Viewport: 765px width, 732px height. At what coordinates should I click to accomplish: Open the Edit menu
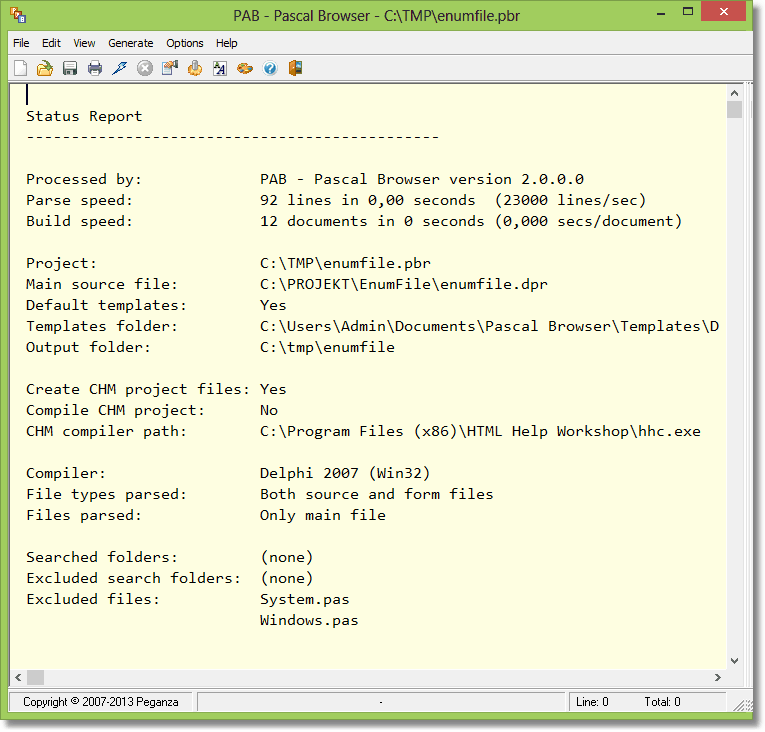51,43
